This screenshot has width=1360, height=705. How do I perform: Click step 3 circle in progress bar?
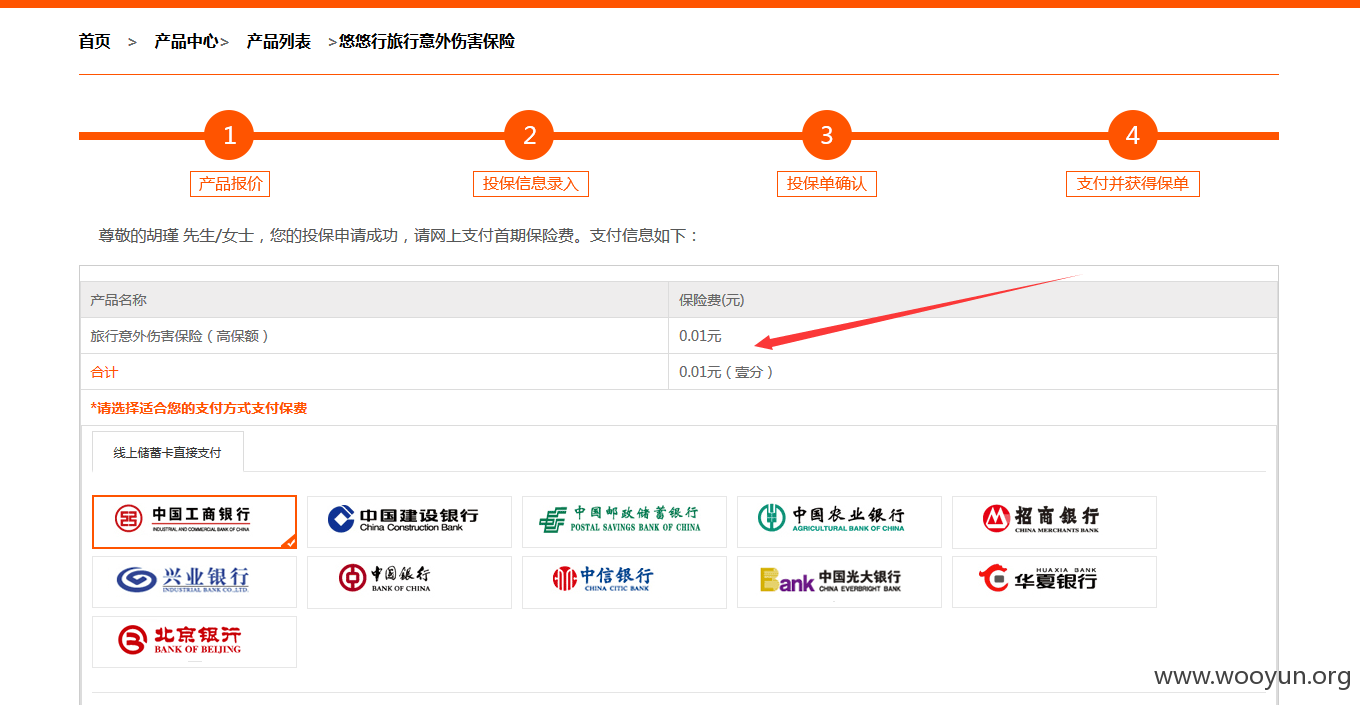click(827, 135)
